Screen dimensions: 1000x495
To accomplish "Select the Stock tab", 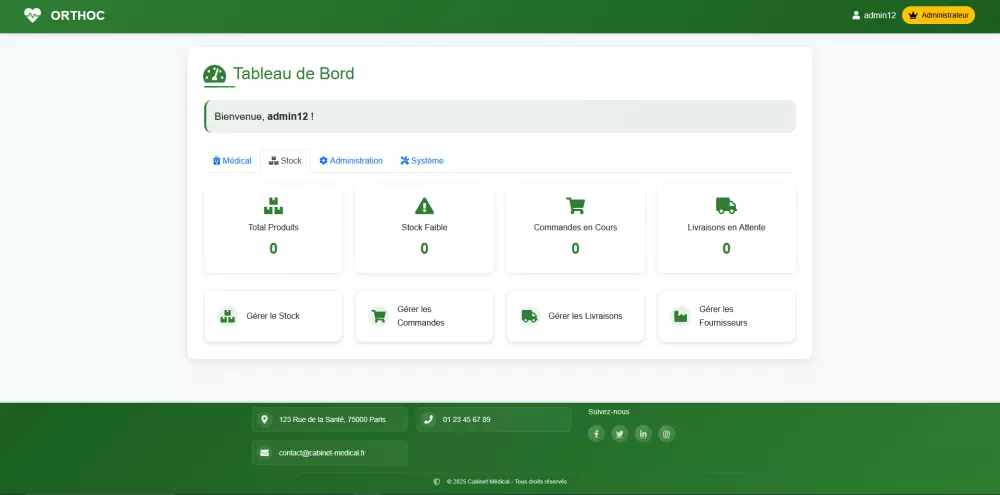I will point(285,161).
